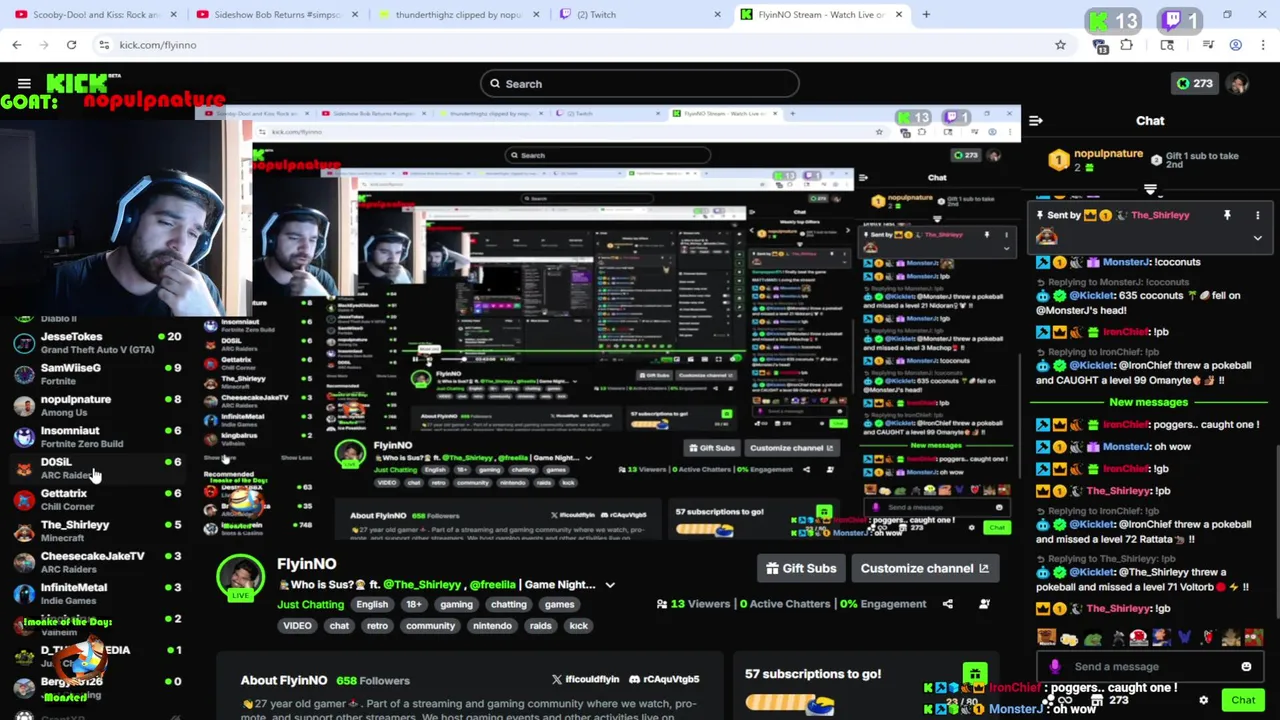Open pinned message options menu

click(1258, 215)
